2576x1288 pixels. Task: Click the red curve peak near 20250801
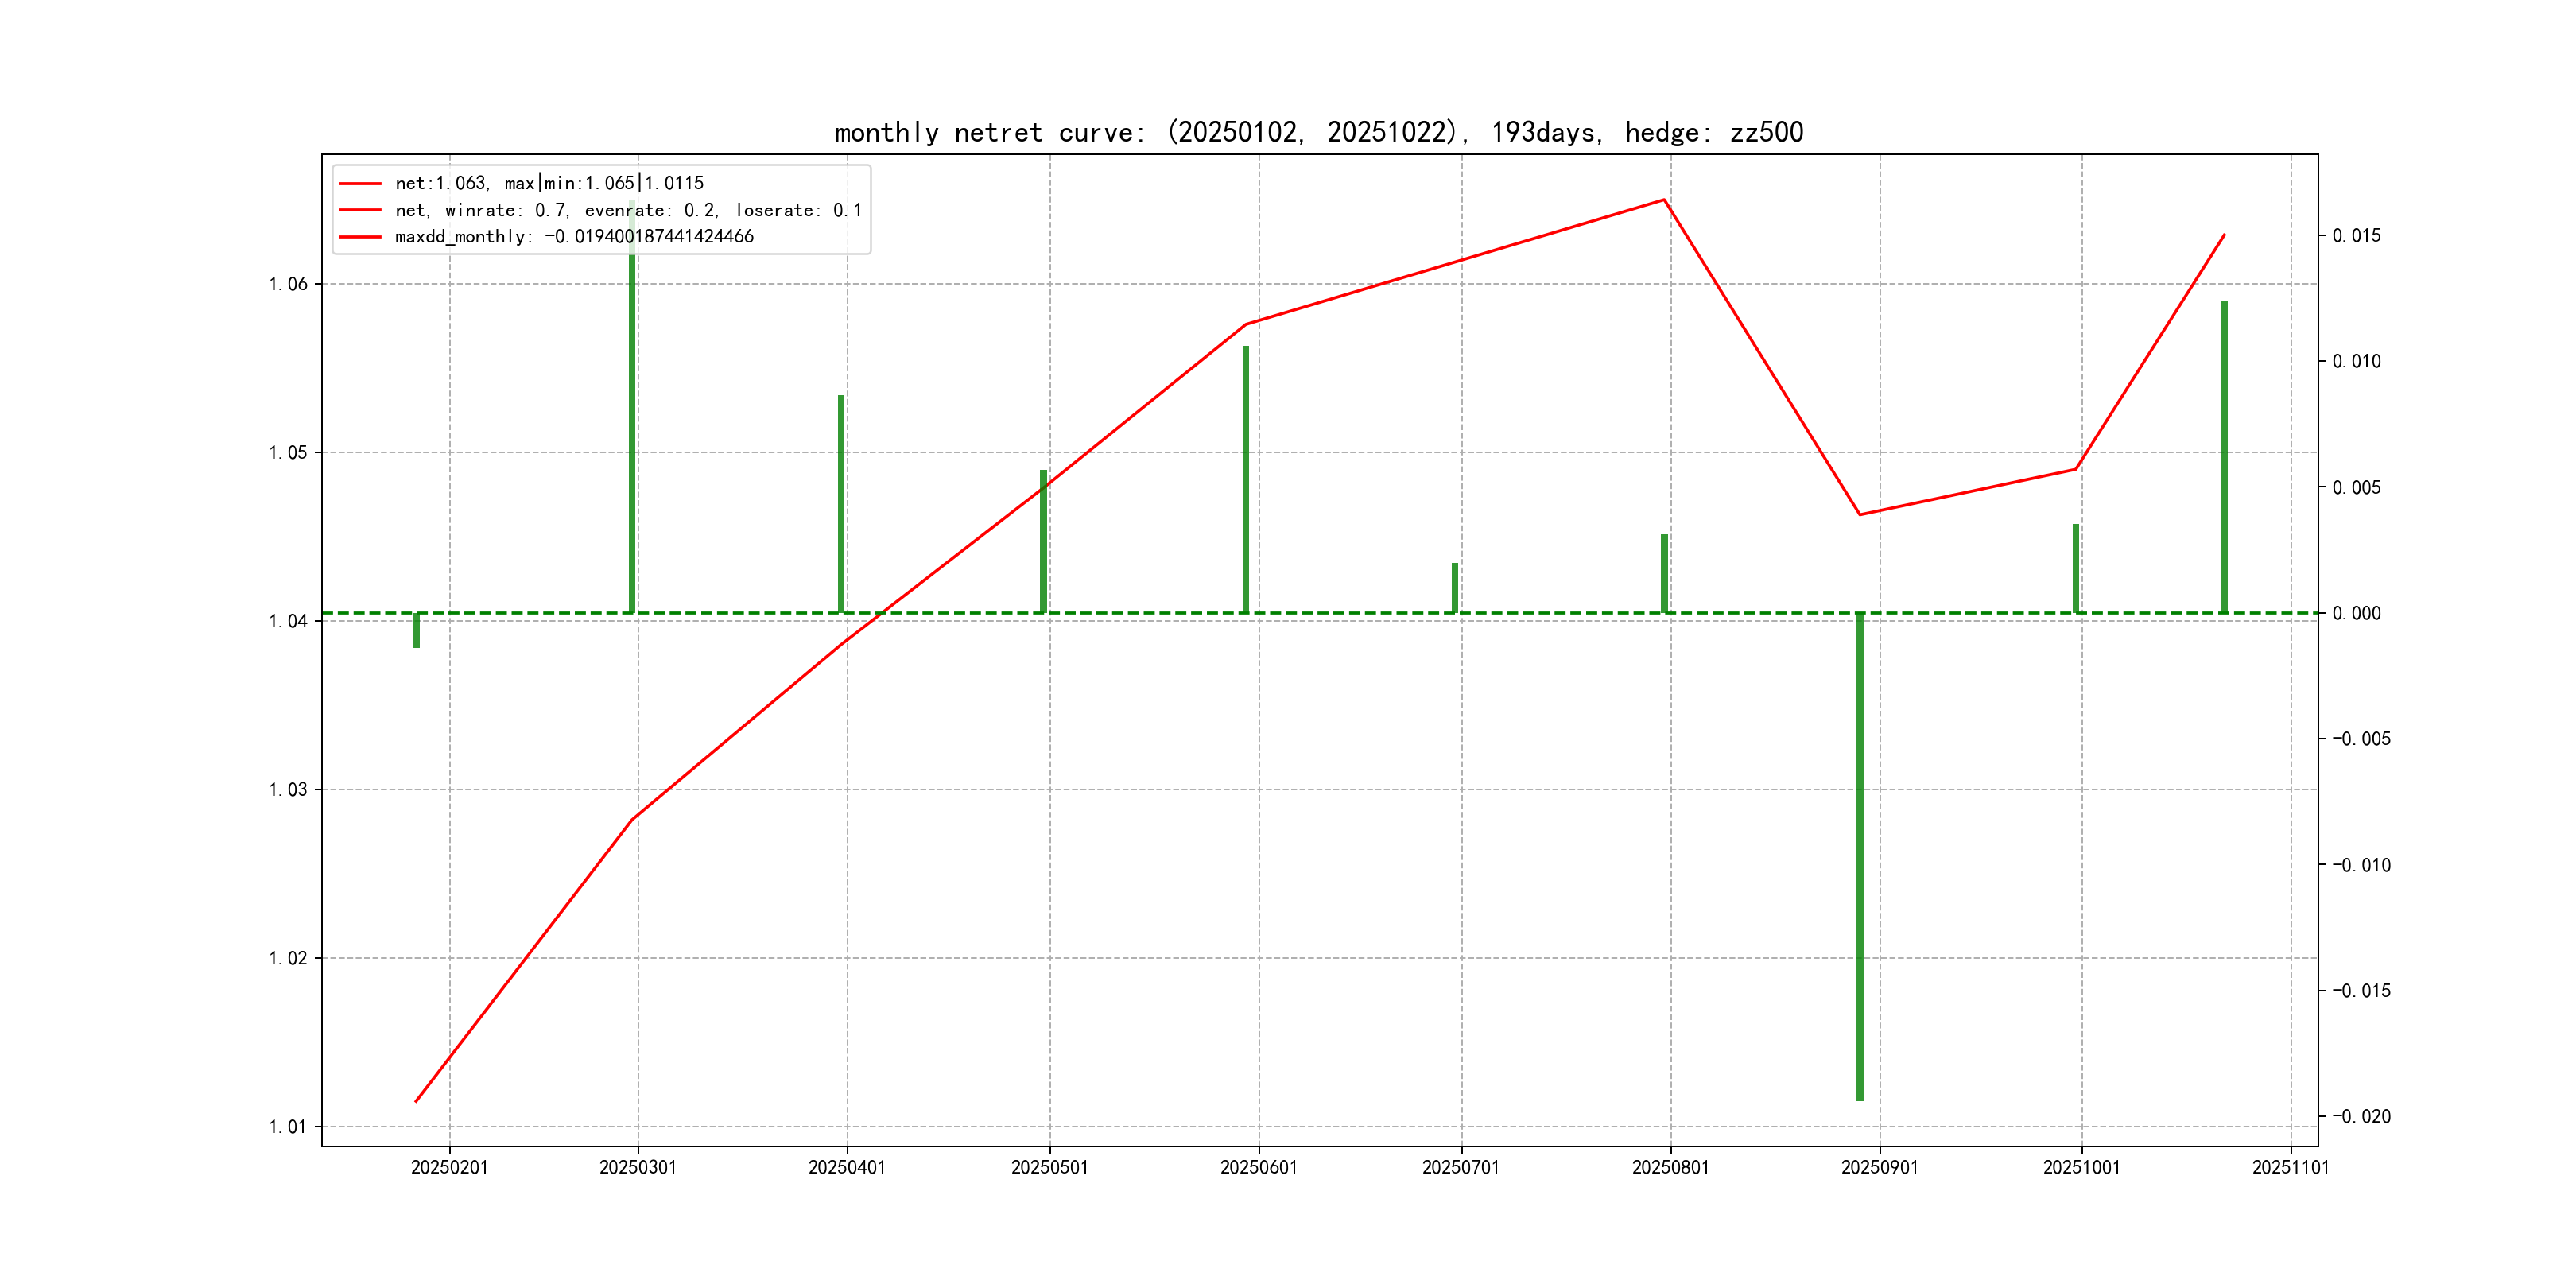pos(1664,200)
